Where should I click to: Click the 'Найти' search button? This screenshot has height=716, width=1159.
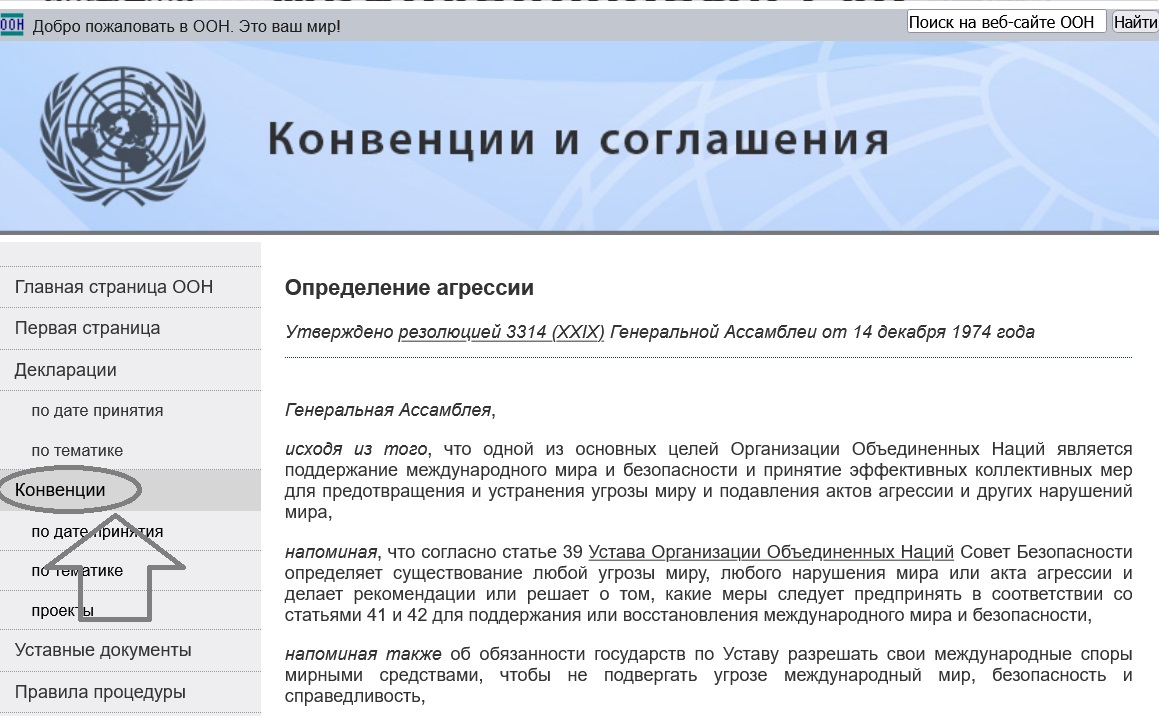coord(1135,22)
